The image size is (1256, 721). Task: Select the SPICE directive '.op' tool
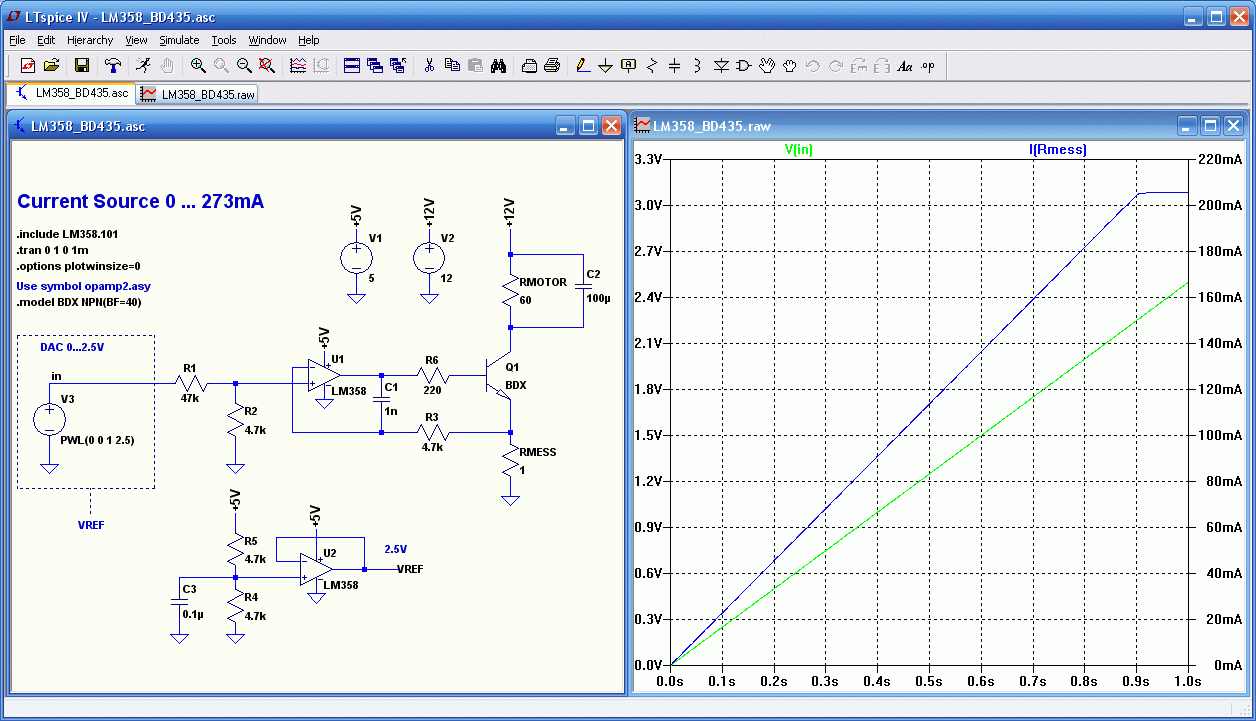928,66
